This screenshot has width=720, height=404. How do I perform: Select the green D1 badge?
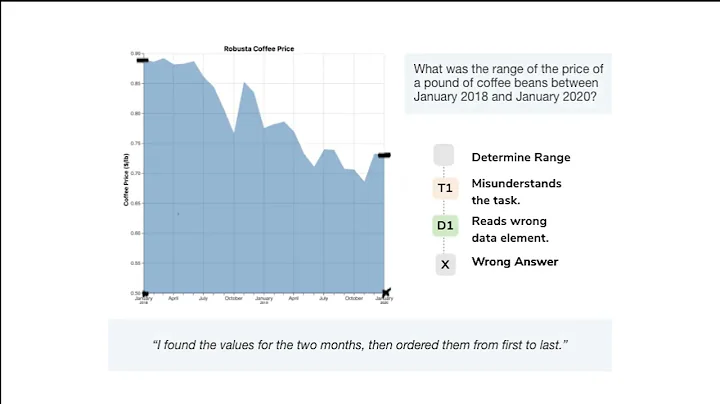coord(445,227)
